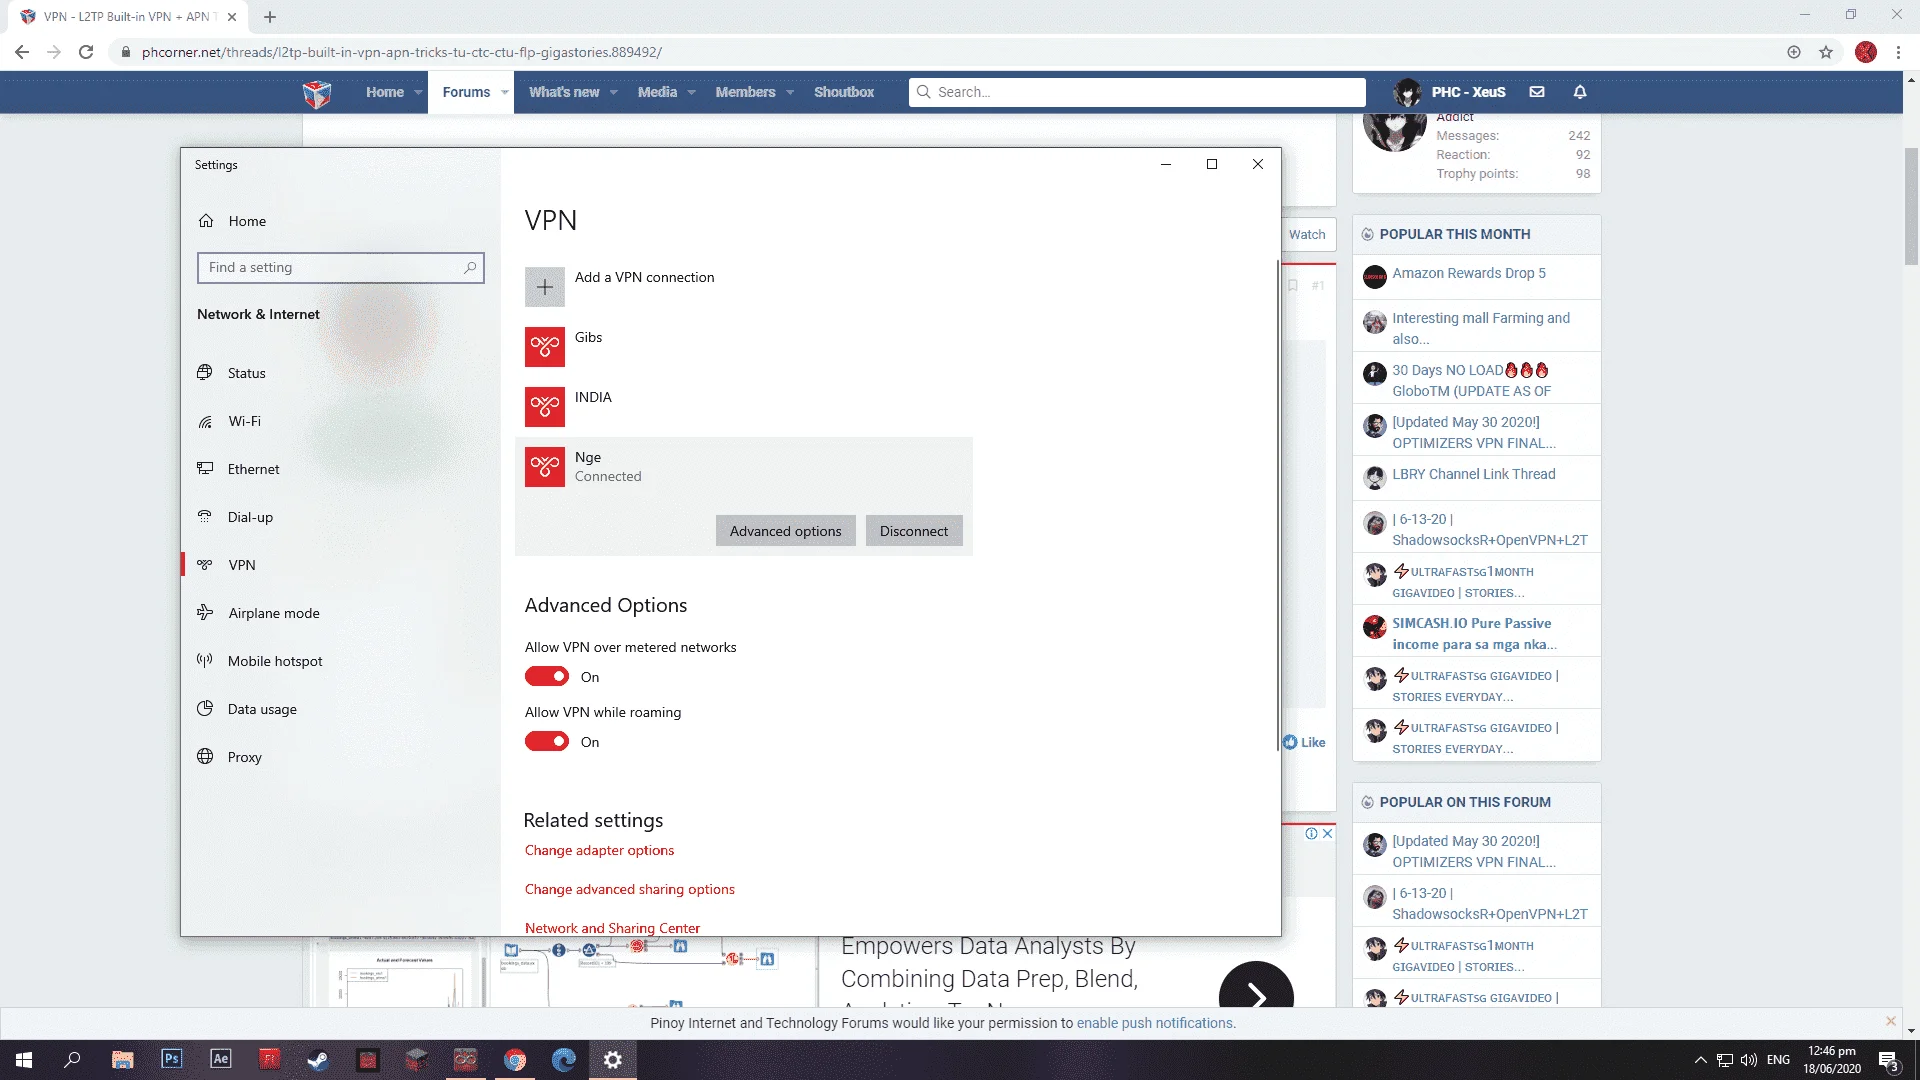Like the forum post
This screenshot has width=1920, height=1080.
coord(1304,742)
